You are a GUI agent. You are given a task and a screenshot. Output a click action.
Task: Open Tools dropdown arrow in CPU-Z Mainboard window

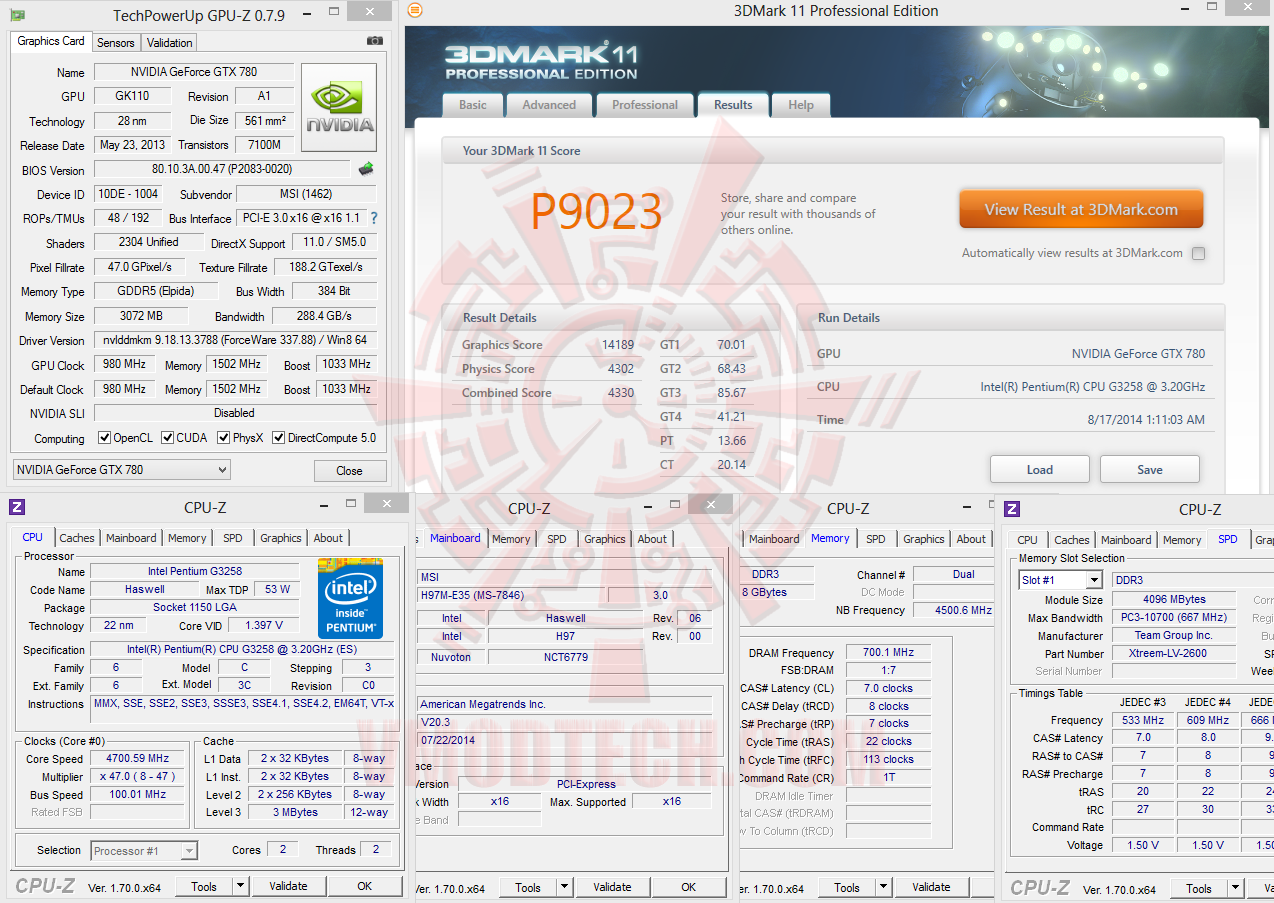tap(564, 887)
